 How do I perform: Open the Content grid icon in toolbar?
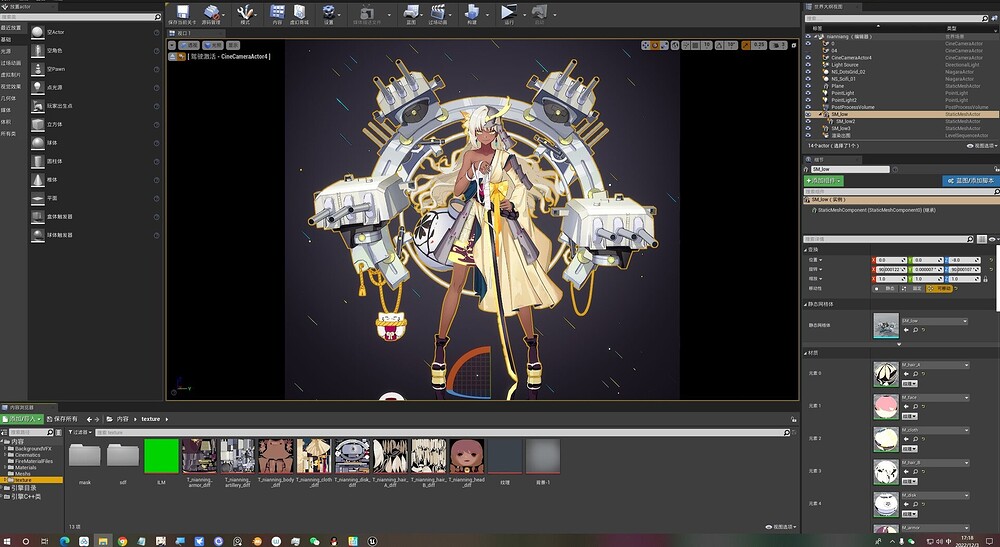(277, 12)
